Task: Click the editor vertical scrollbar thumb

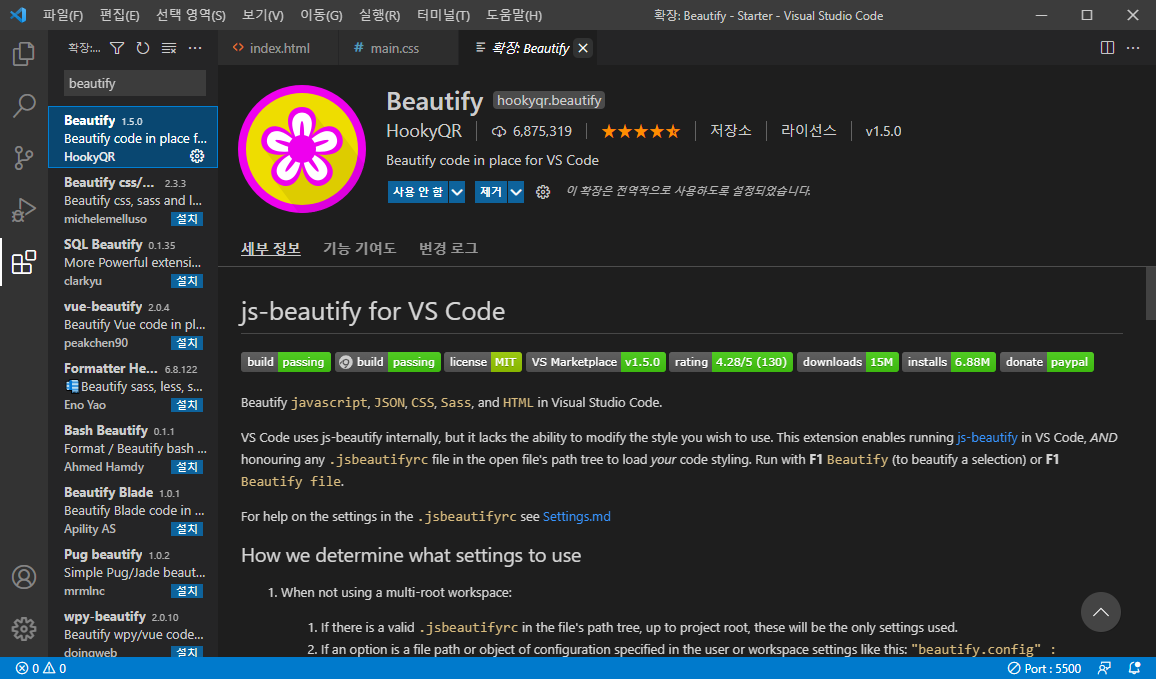Action: [1150, 293]
